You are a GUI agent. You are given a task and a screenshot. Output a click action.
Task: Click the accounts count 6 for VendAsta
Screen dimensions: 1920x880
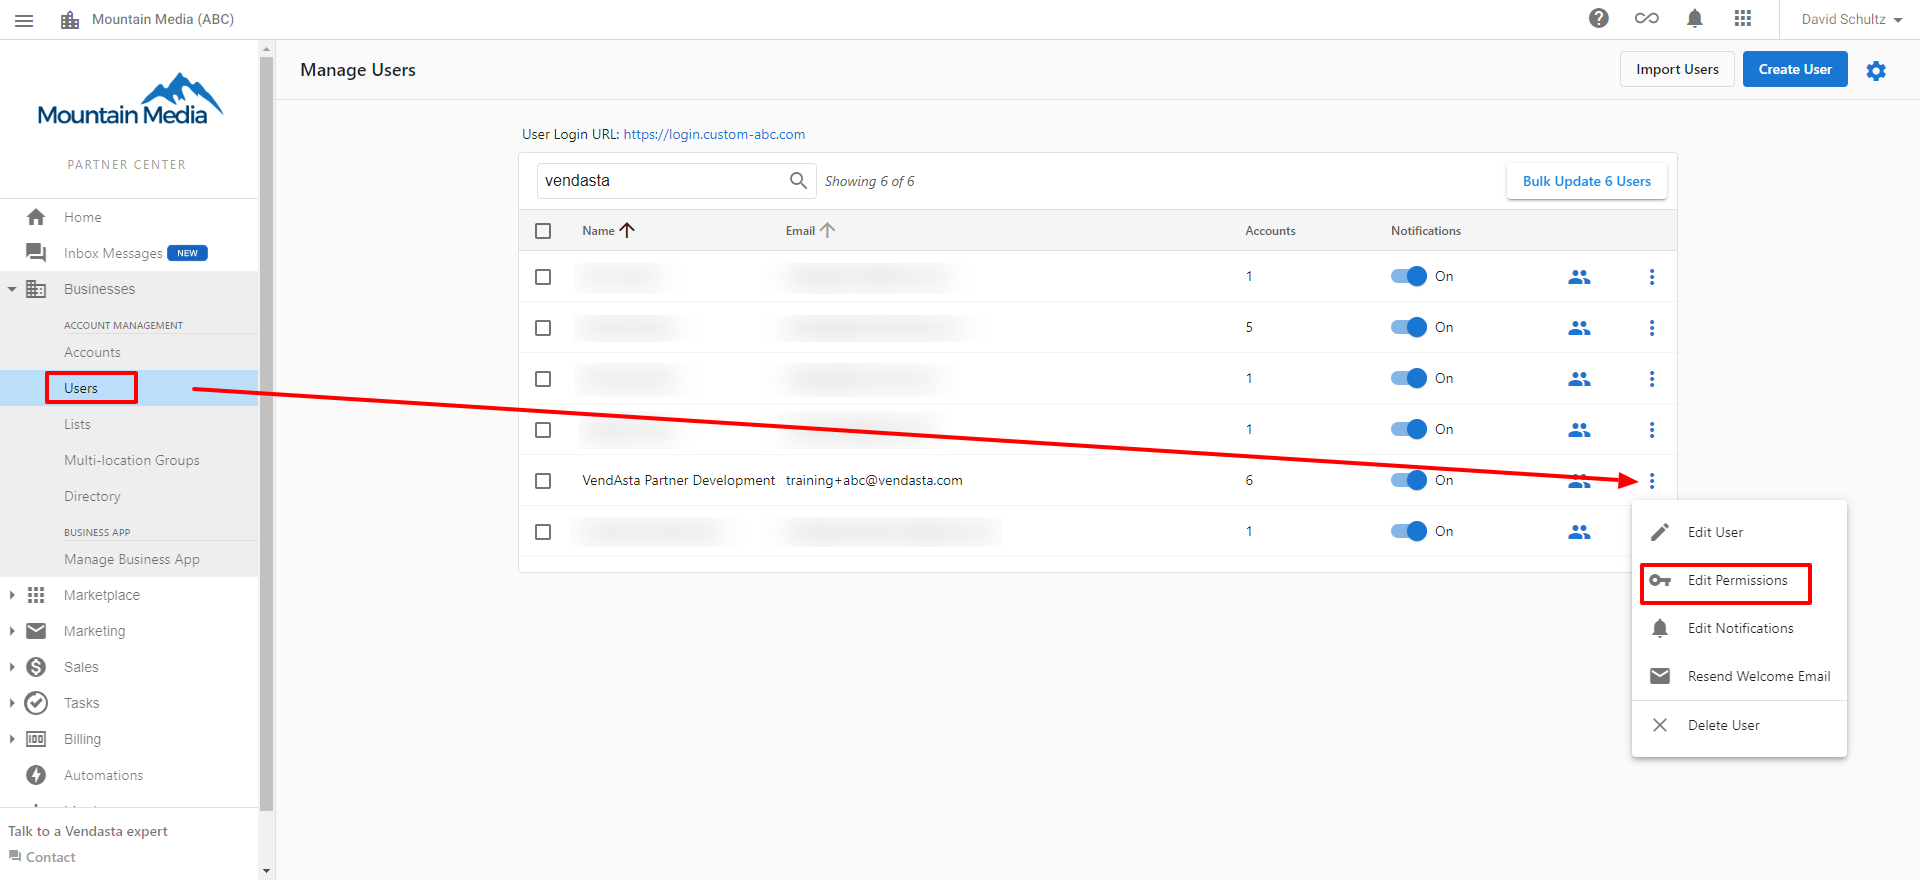coord(1249,480)
